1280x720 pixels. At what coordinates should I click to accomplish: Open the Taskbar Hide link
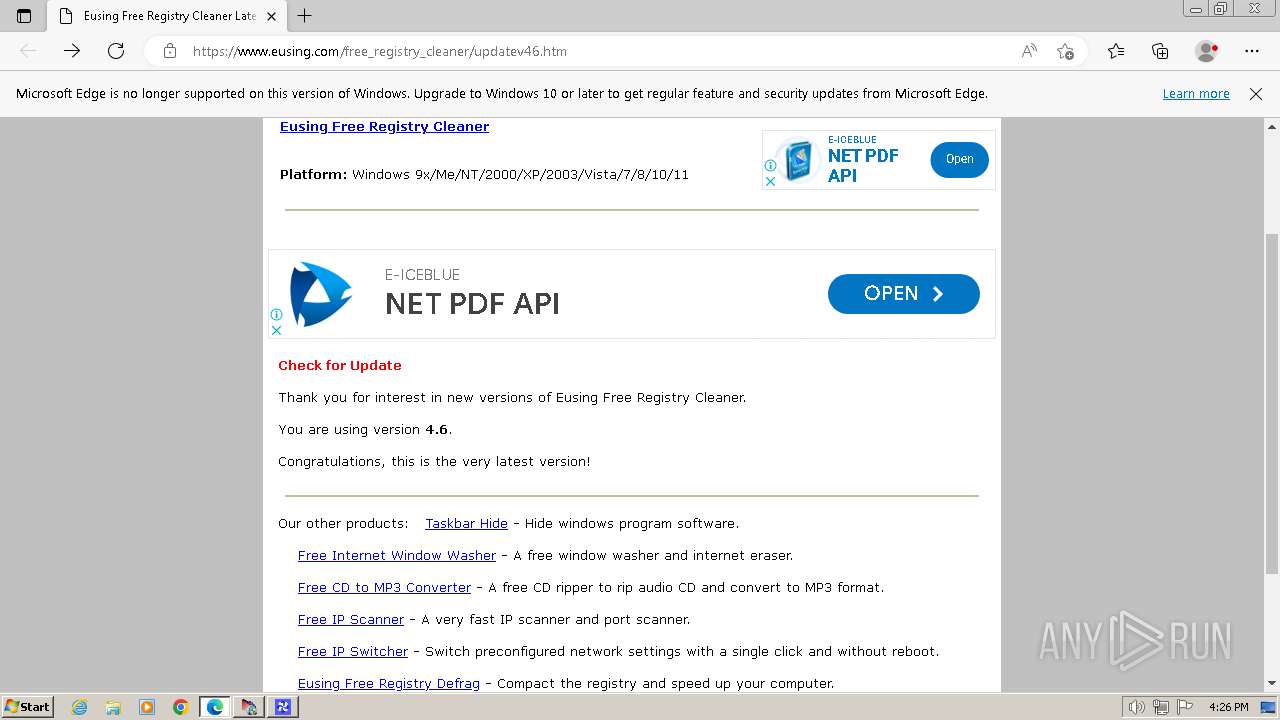tap(466, 523)
